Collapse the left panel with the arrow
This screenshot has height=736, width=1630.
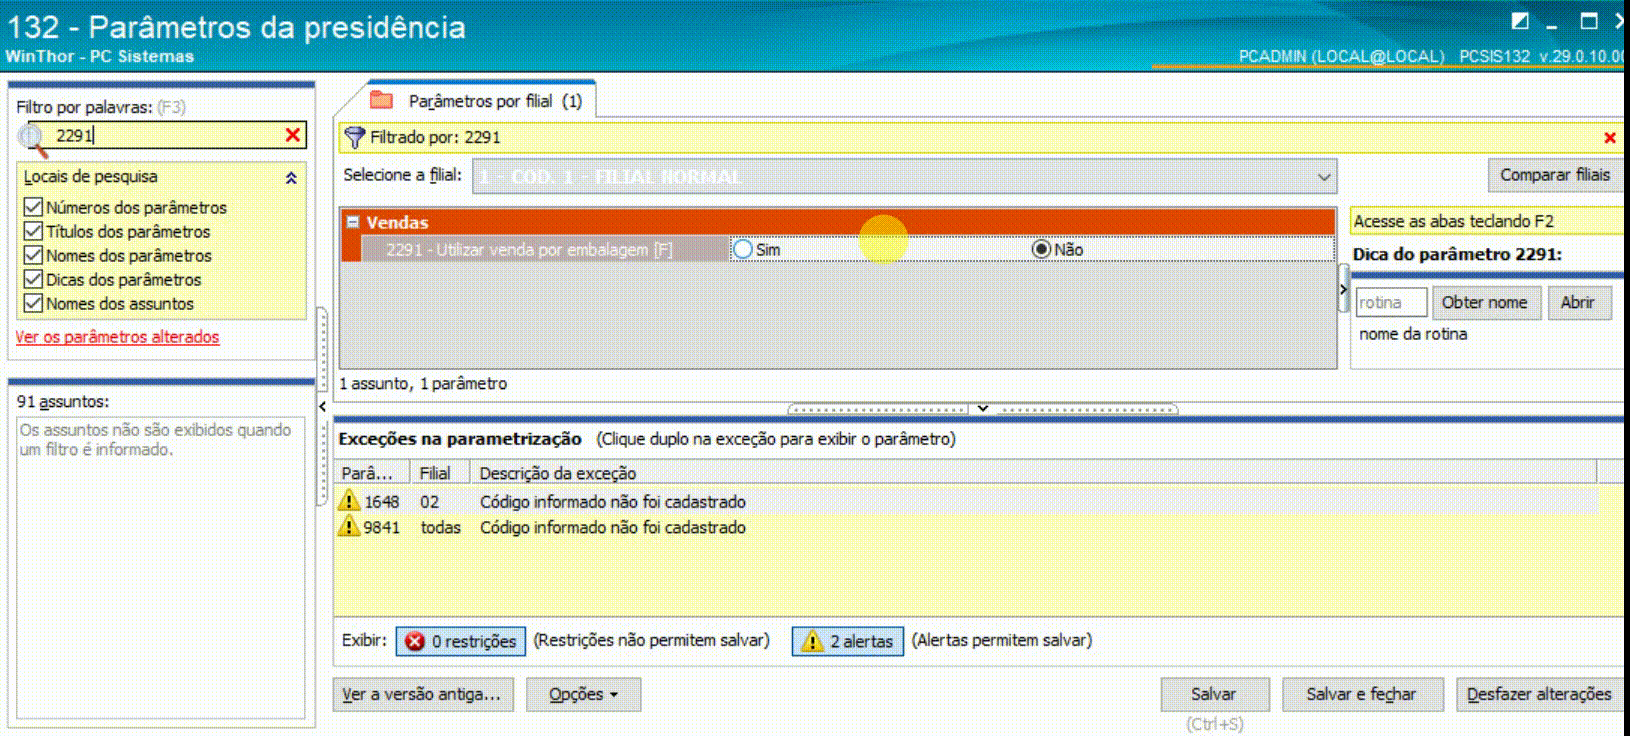tap(322, 406)
